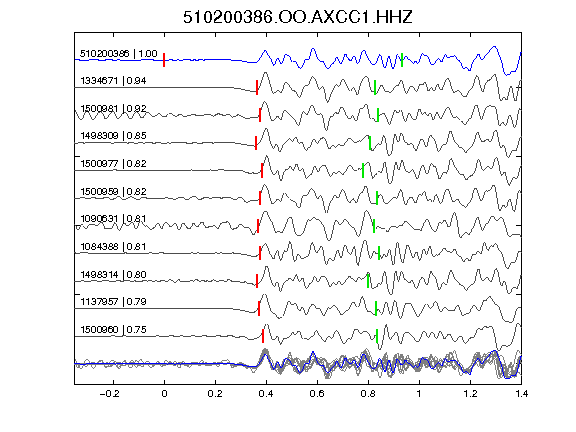Screen dimensions: 576x432
Task: Select the red marker on trace 1334671
Action: point(257,87)
